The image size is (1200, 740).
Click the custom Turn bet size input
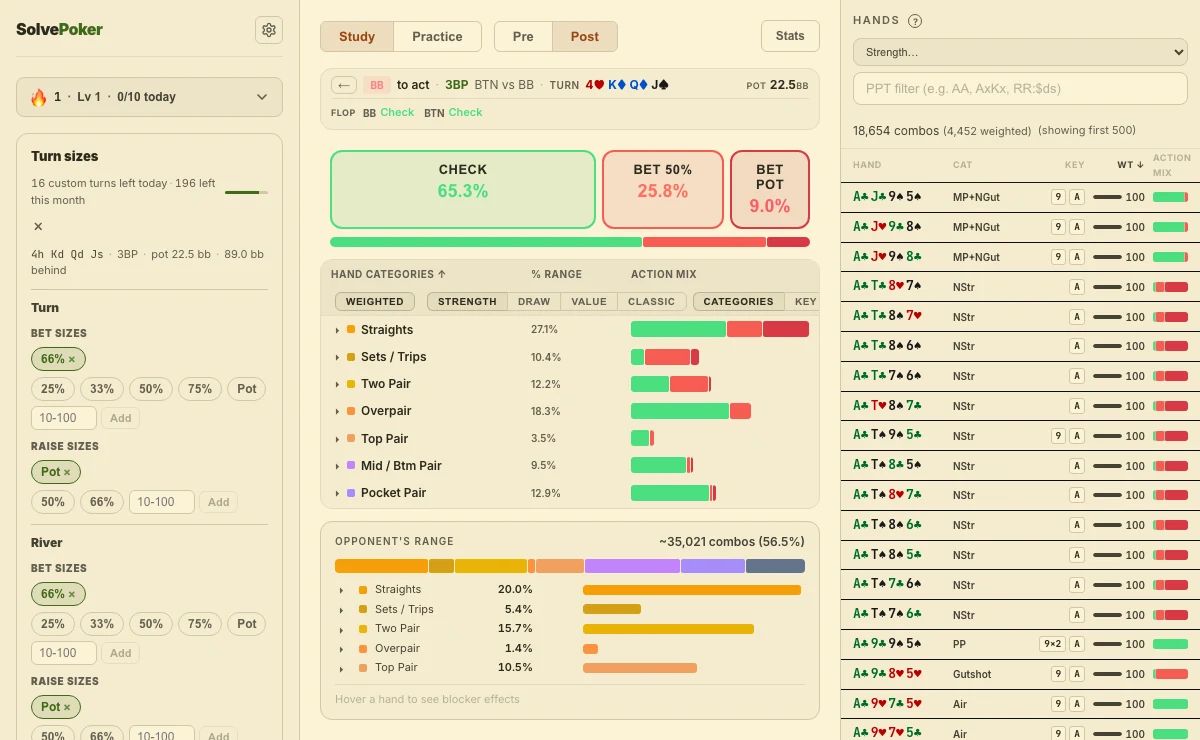[x=64, y=418]
